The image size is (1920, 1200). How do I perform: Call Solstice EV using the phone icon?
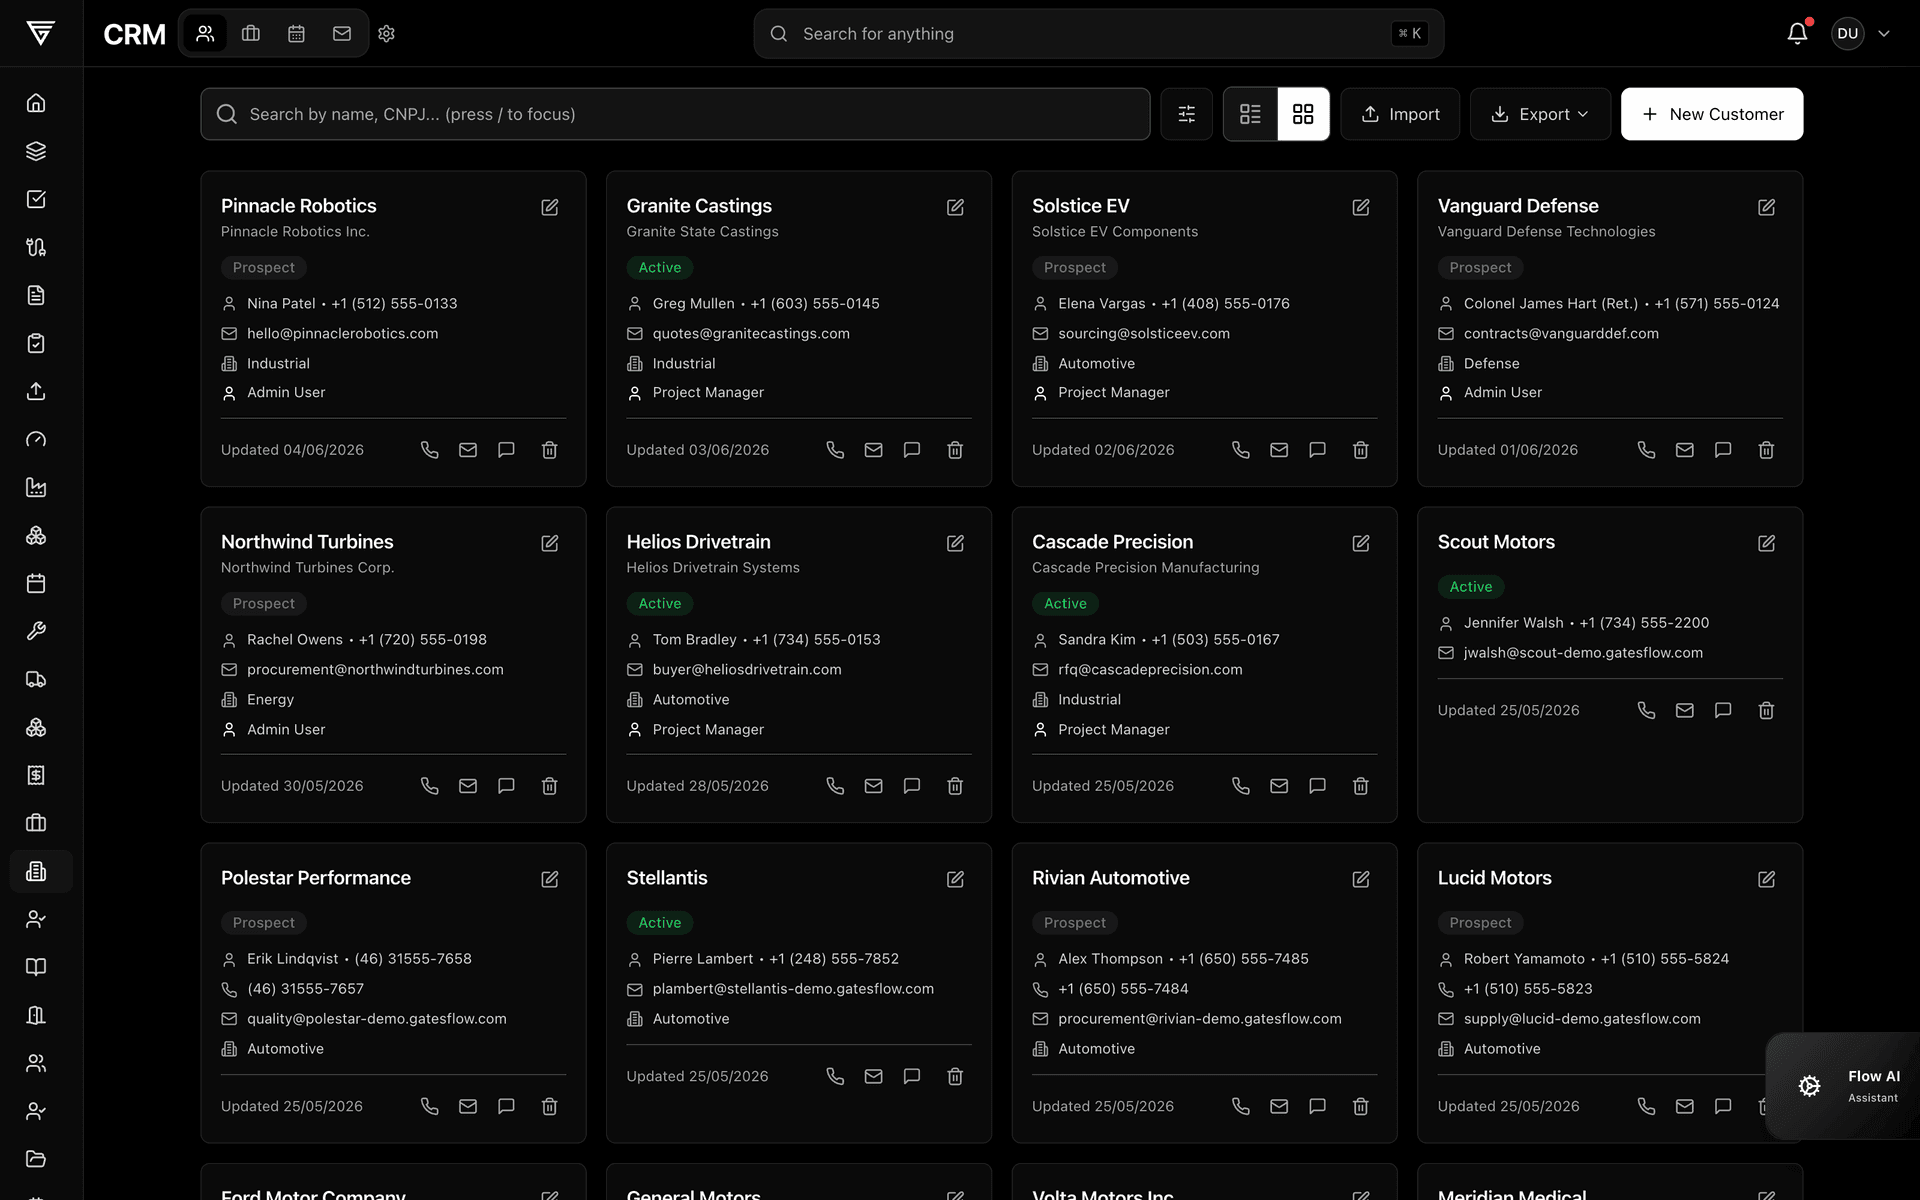tap(1241, 450)
